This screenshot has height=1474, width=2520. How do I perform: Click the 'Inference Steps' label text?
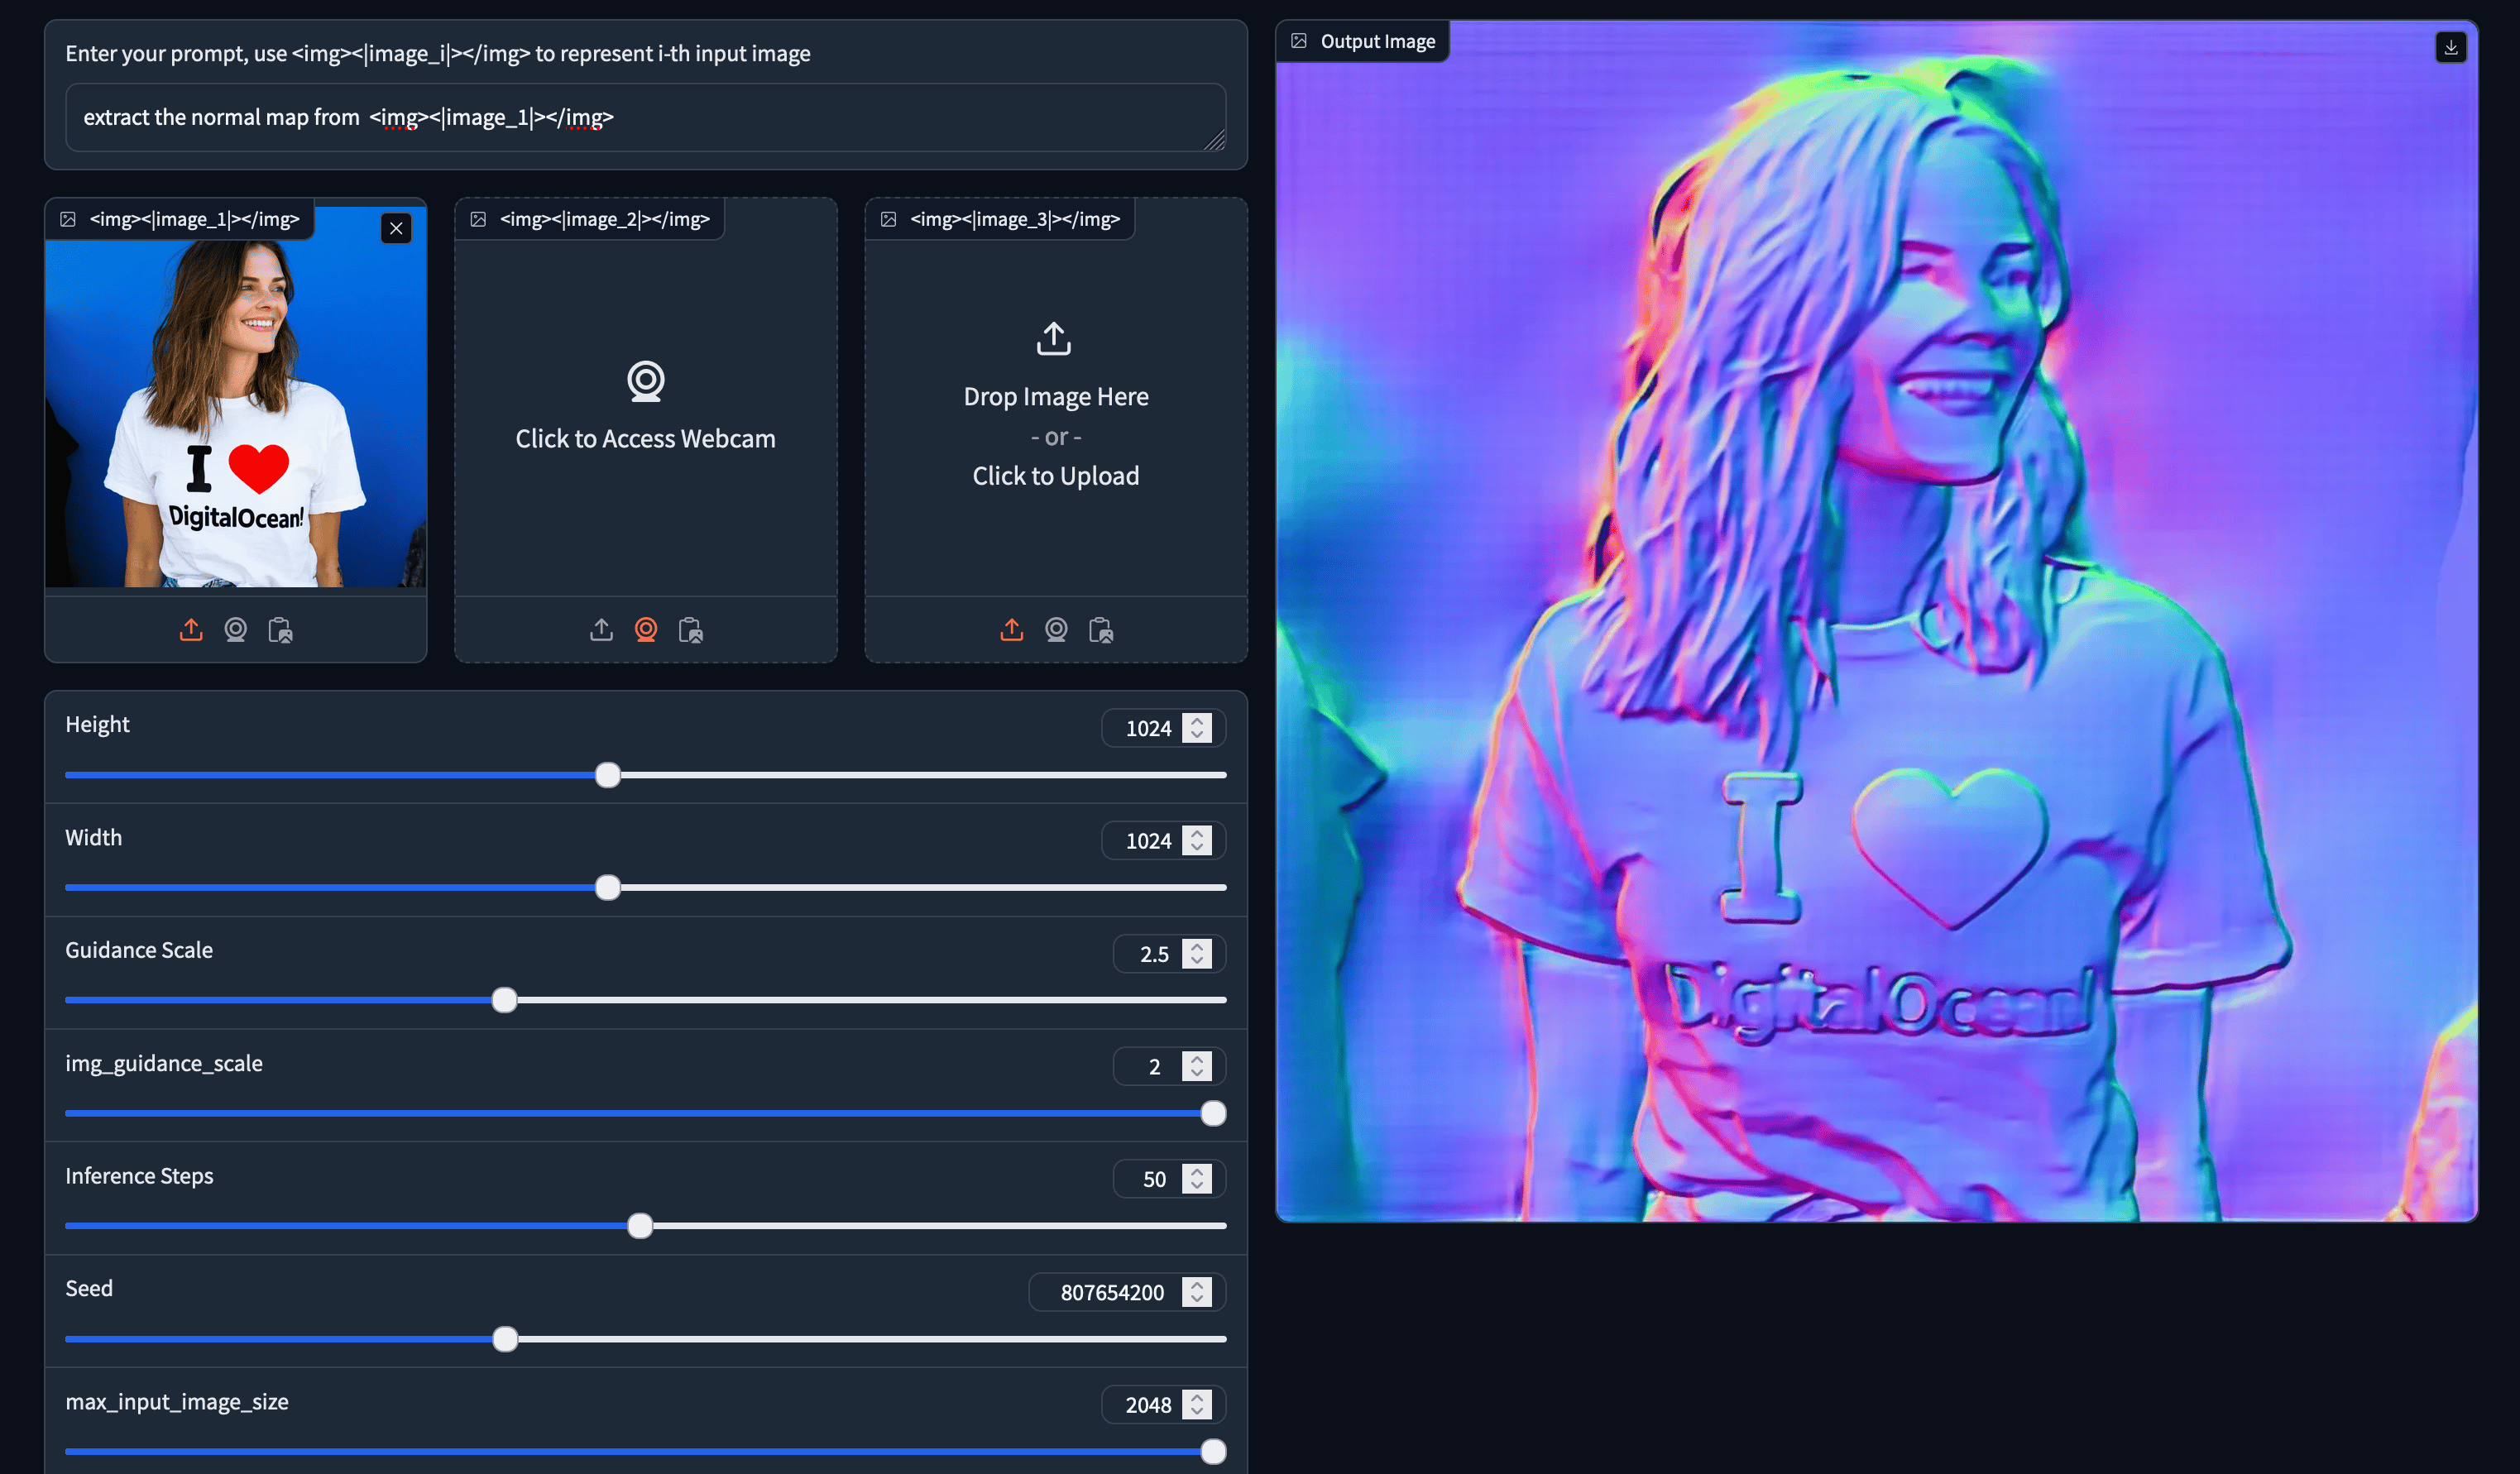[x=139, y=1176]
